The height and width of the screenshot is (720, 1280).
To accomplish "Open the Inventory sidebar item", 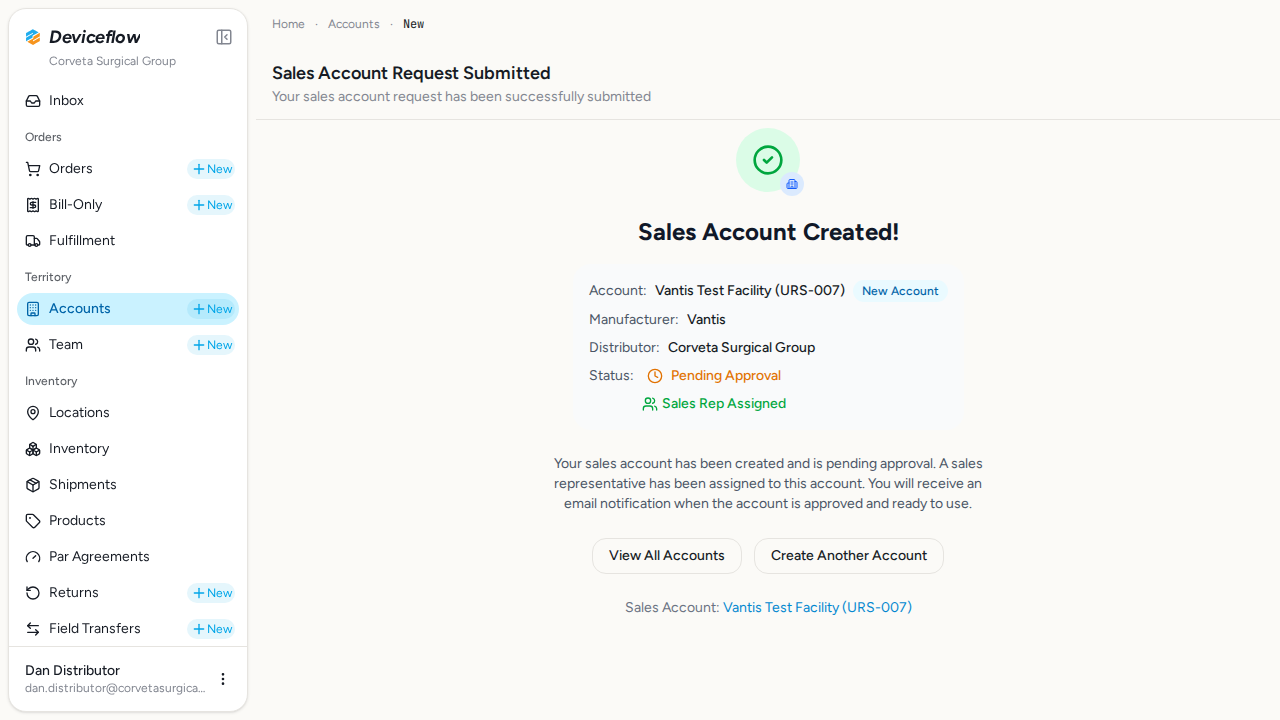I will click(x=128, y=449).
